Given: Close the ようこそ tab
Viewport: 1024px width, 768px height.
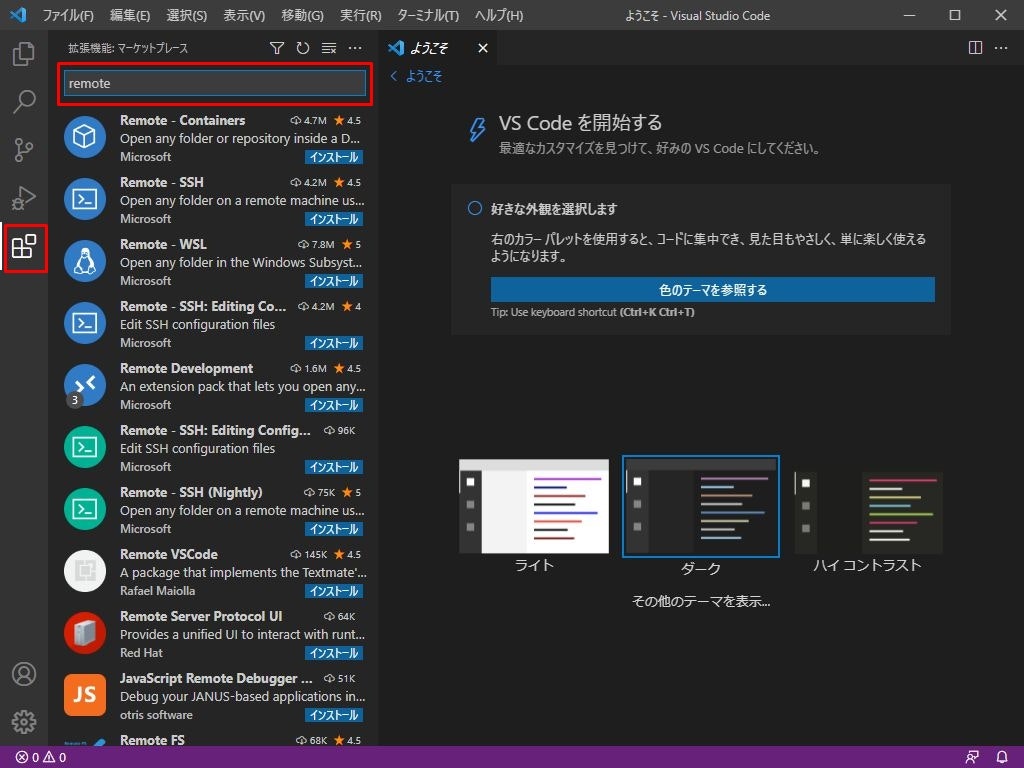Looking at the screenshot, I should point(483,48).
